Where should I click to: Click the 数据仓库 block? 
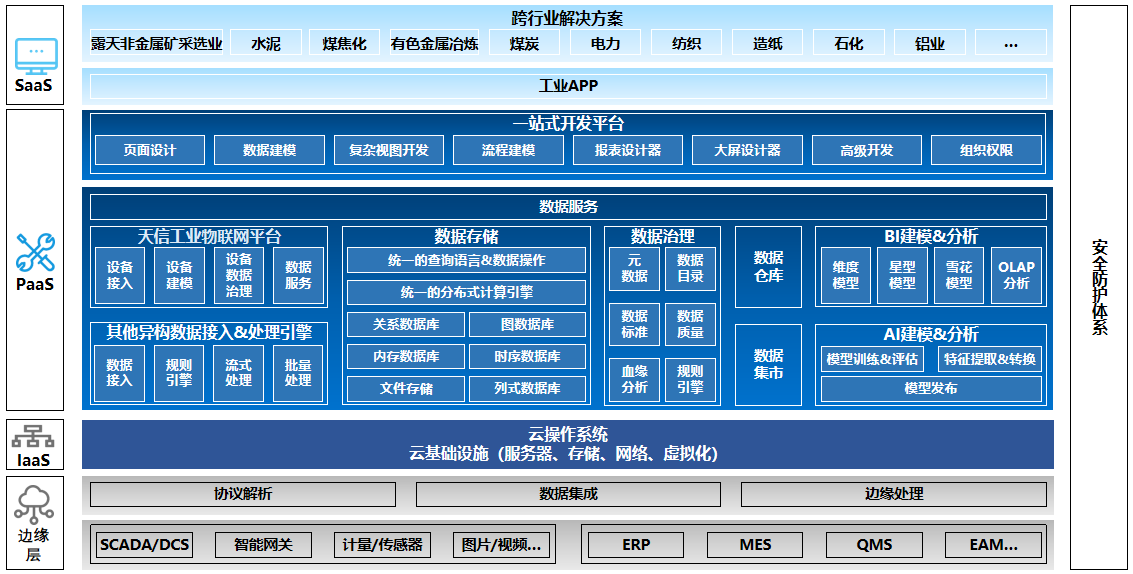coord(768,267)
